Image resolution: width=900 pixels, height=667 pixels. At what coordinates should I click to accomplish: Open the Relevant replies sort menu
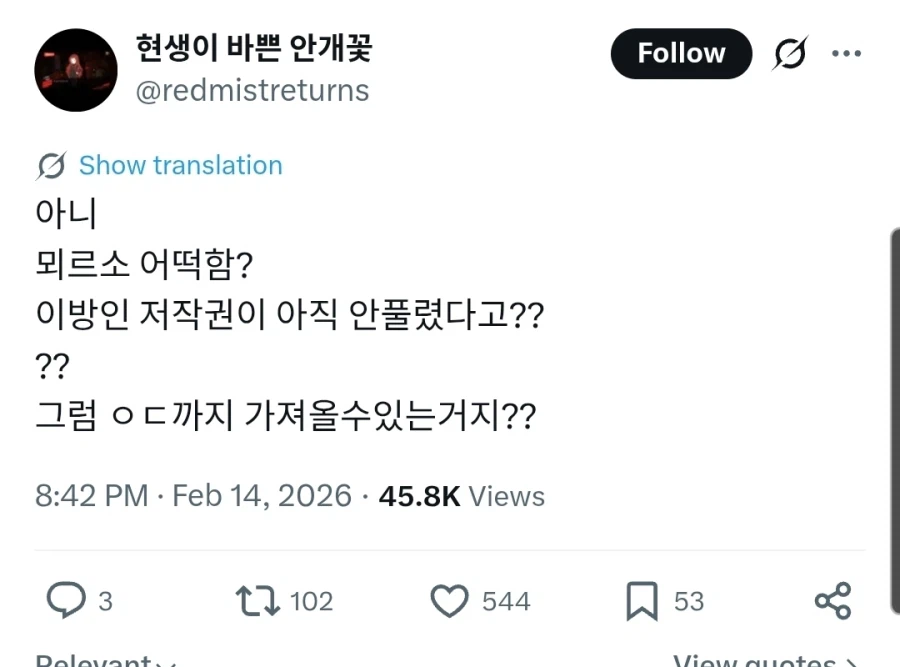pyautogui.click(x=100, y=660)
